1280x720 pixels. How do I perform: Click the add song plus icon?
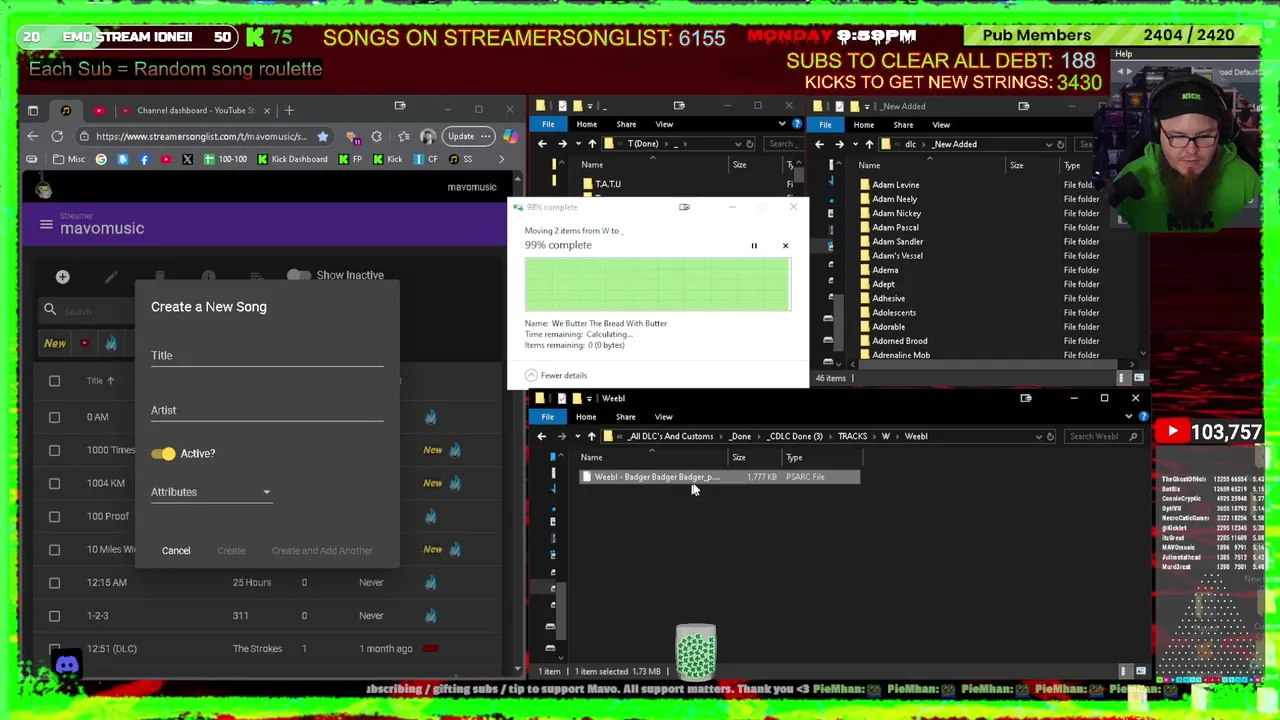pyautogui.click(x=62, y=277)
